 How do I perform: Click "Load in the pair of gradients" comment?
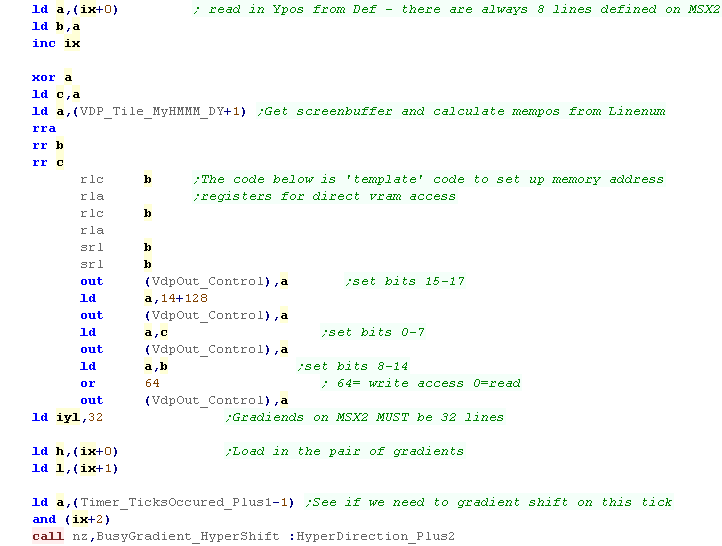click(344, 452)
